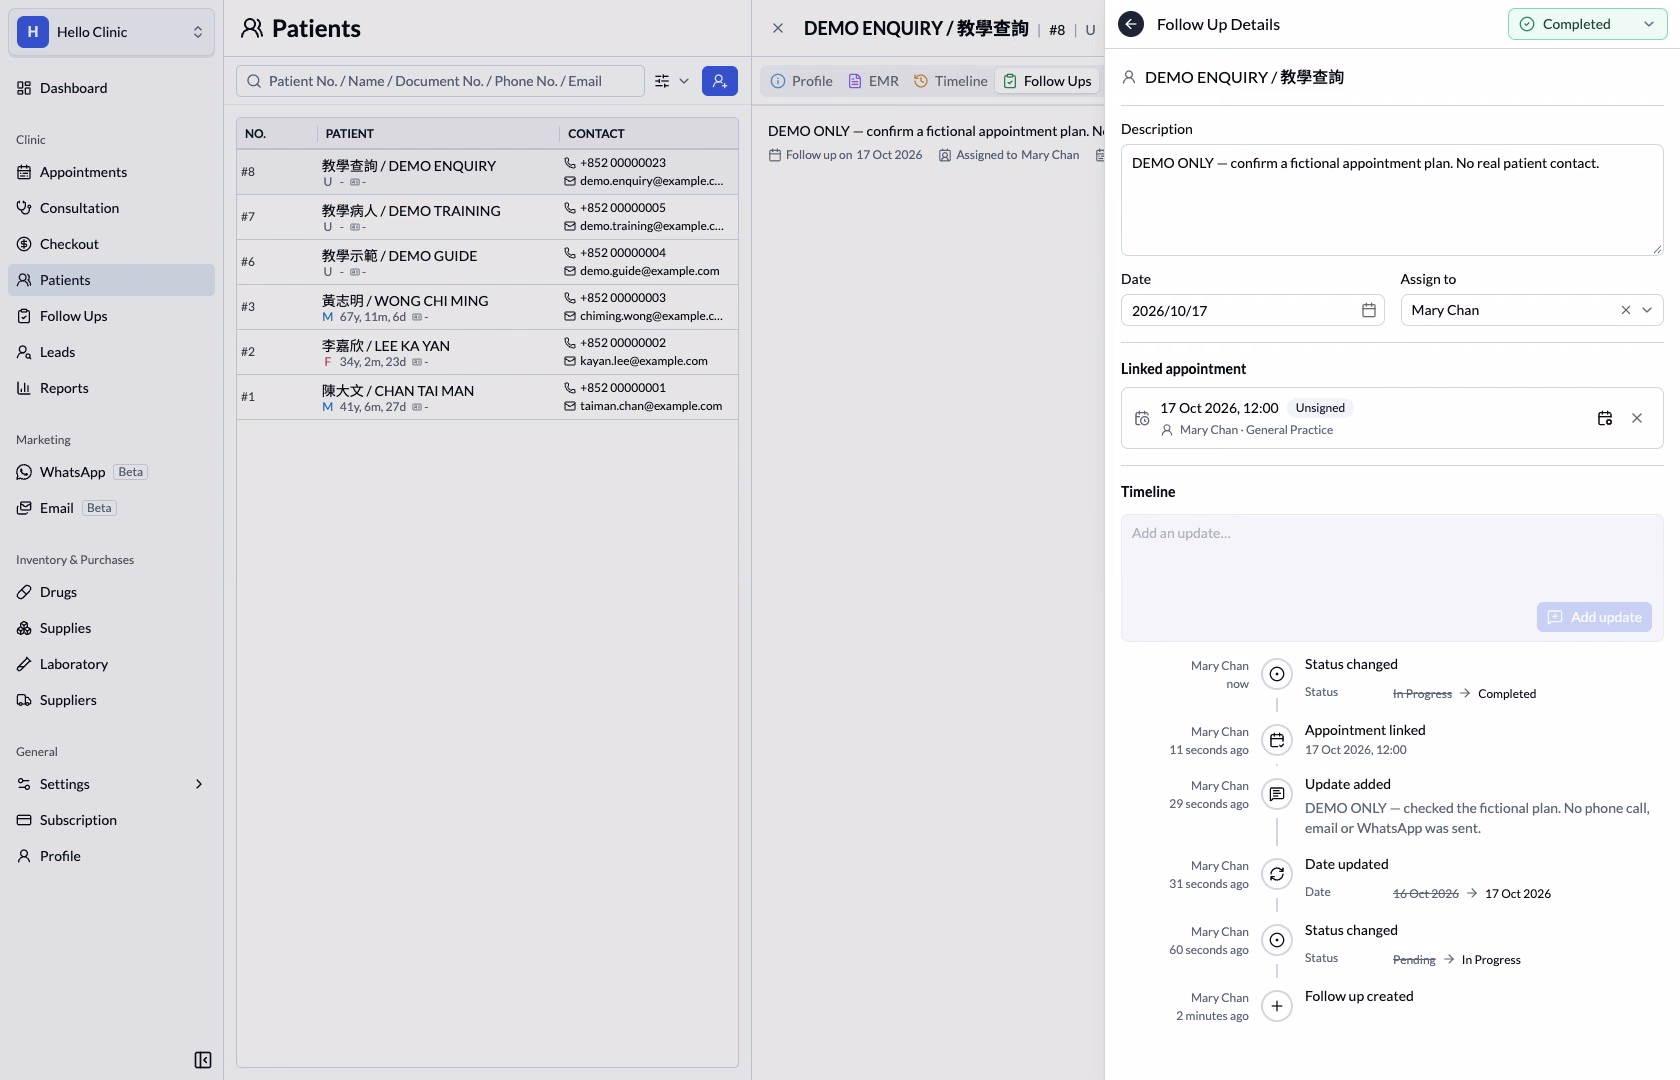Select patient row LEE KA YAN
Viewport: 1680px width, 1080px height.
[x=487, y=352]
